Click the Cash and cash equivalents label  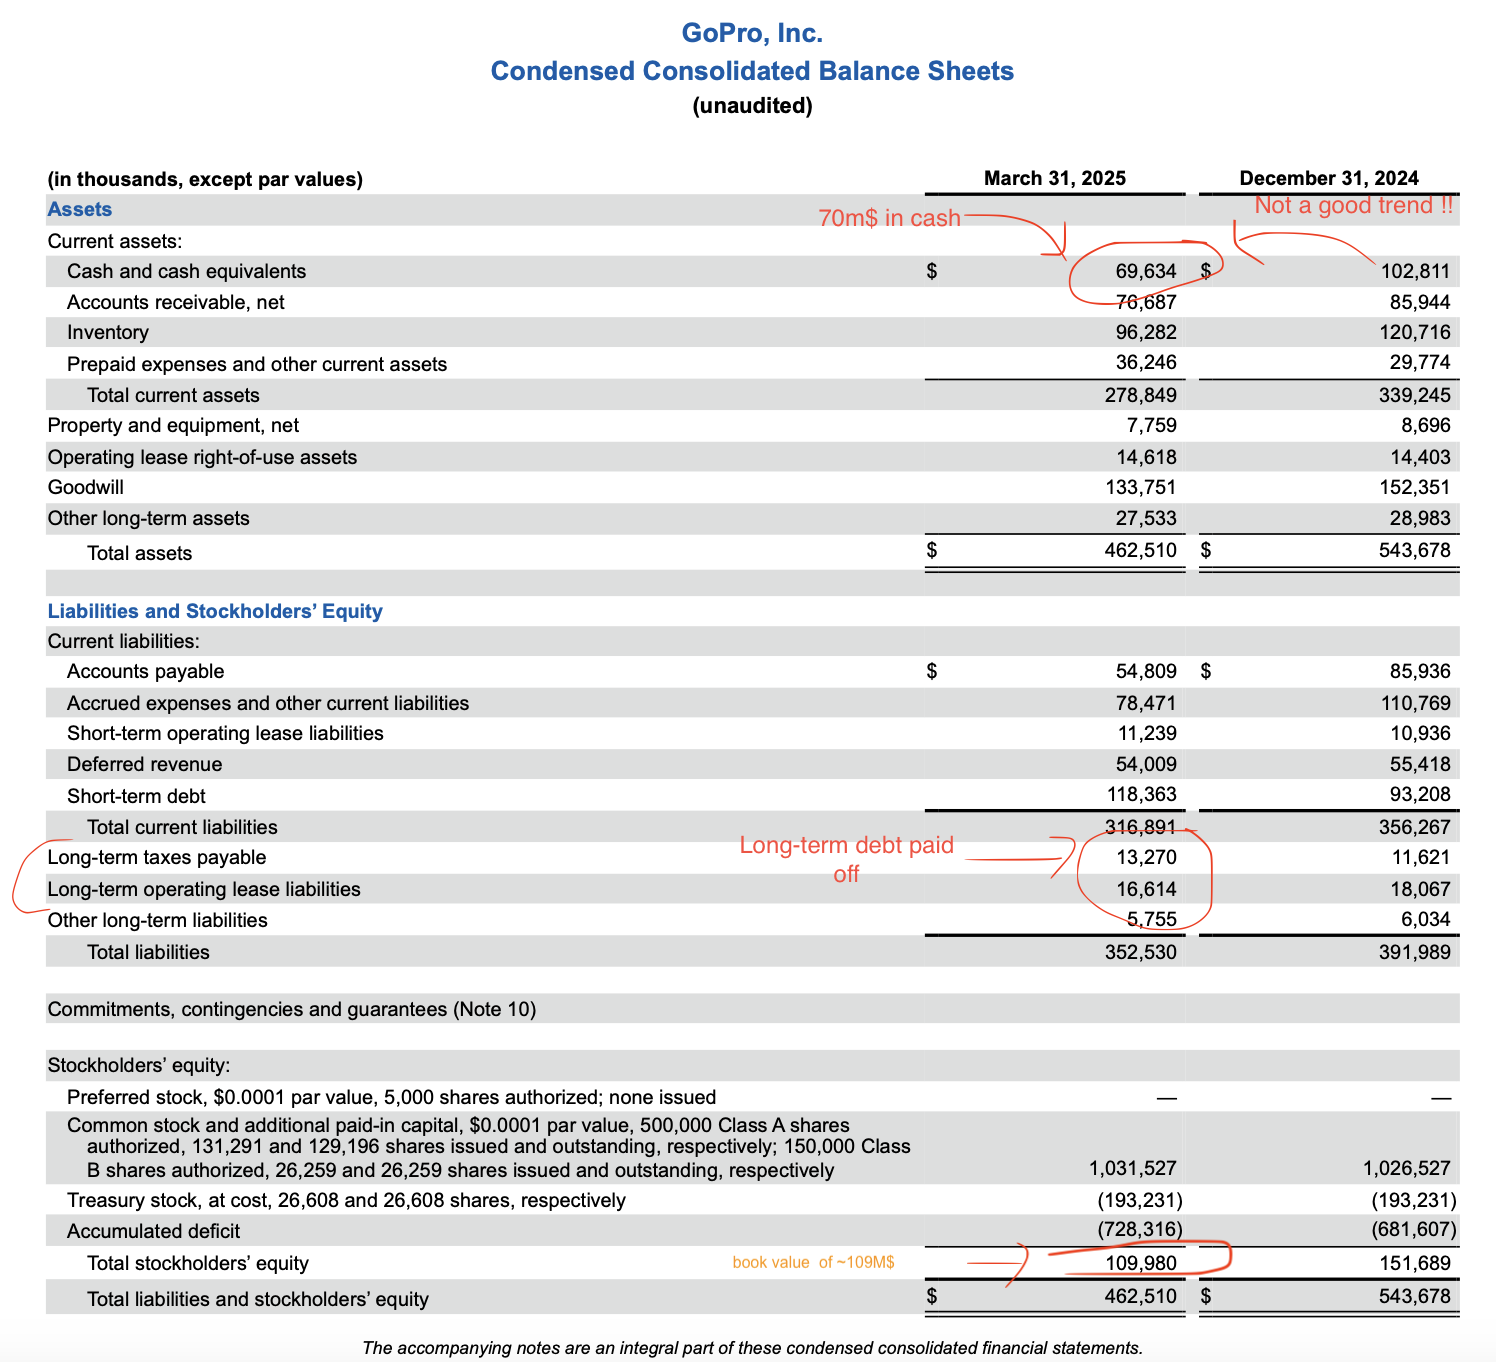[186, 271]
